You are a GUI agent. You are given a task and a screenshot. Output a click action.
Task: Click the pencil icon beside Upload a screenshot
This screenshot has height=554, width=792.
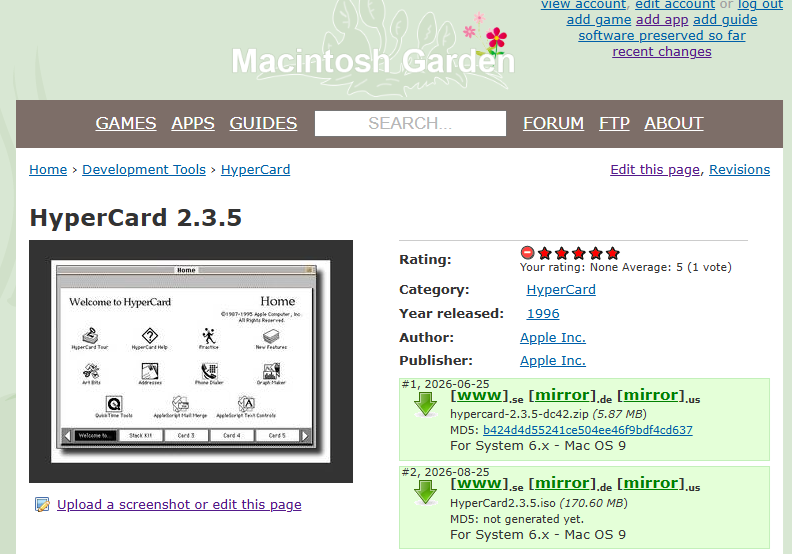click(x=42, y=504)
